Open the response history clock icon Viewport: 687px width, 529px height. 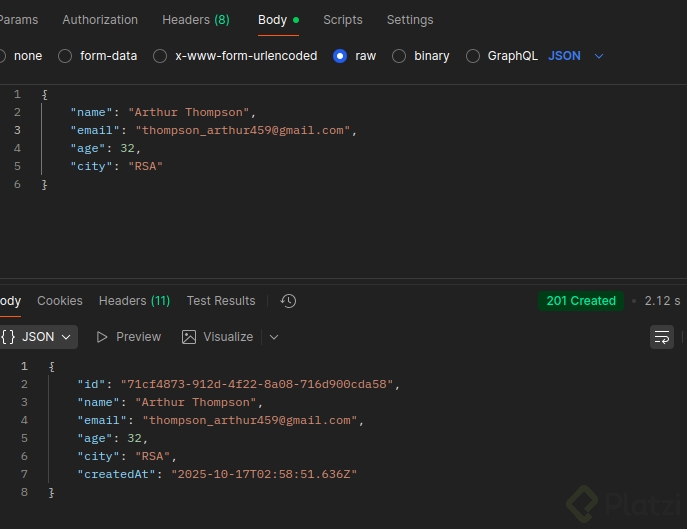[x=288, y=301]
